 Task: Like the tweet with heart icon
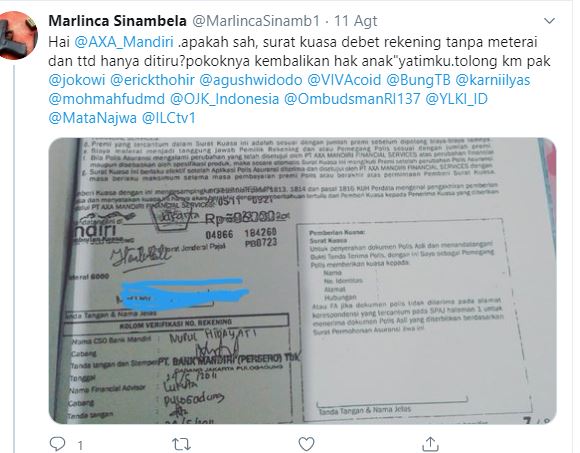[306, 444]
